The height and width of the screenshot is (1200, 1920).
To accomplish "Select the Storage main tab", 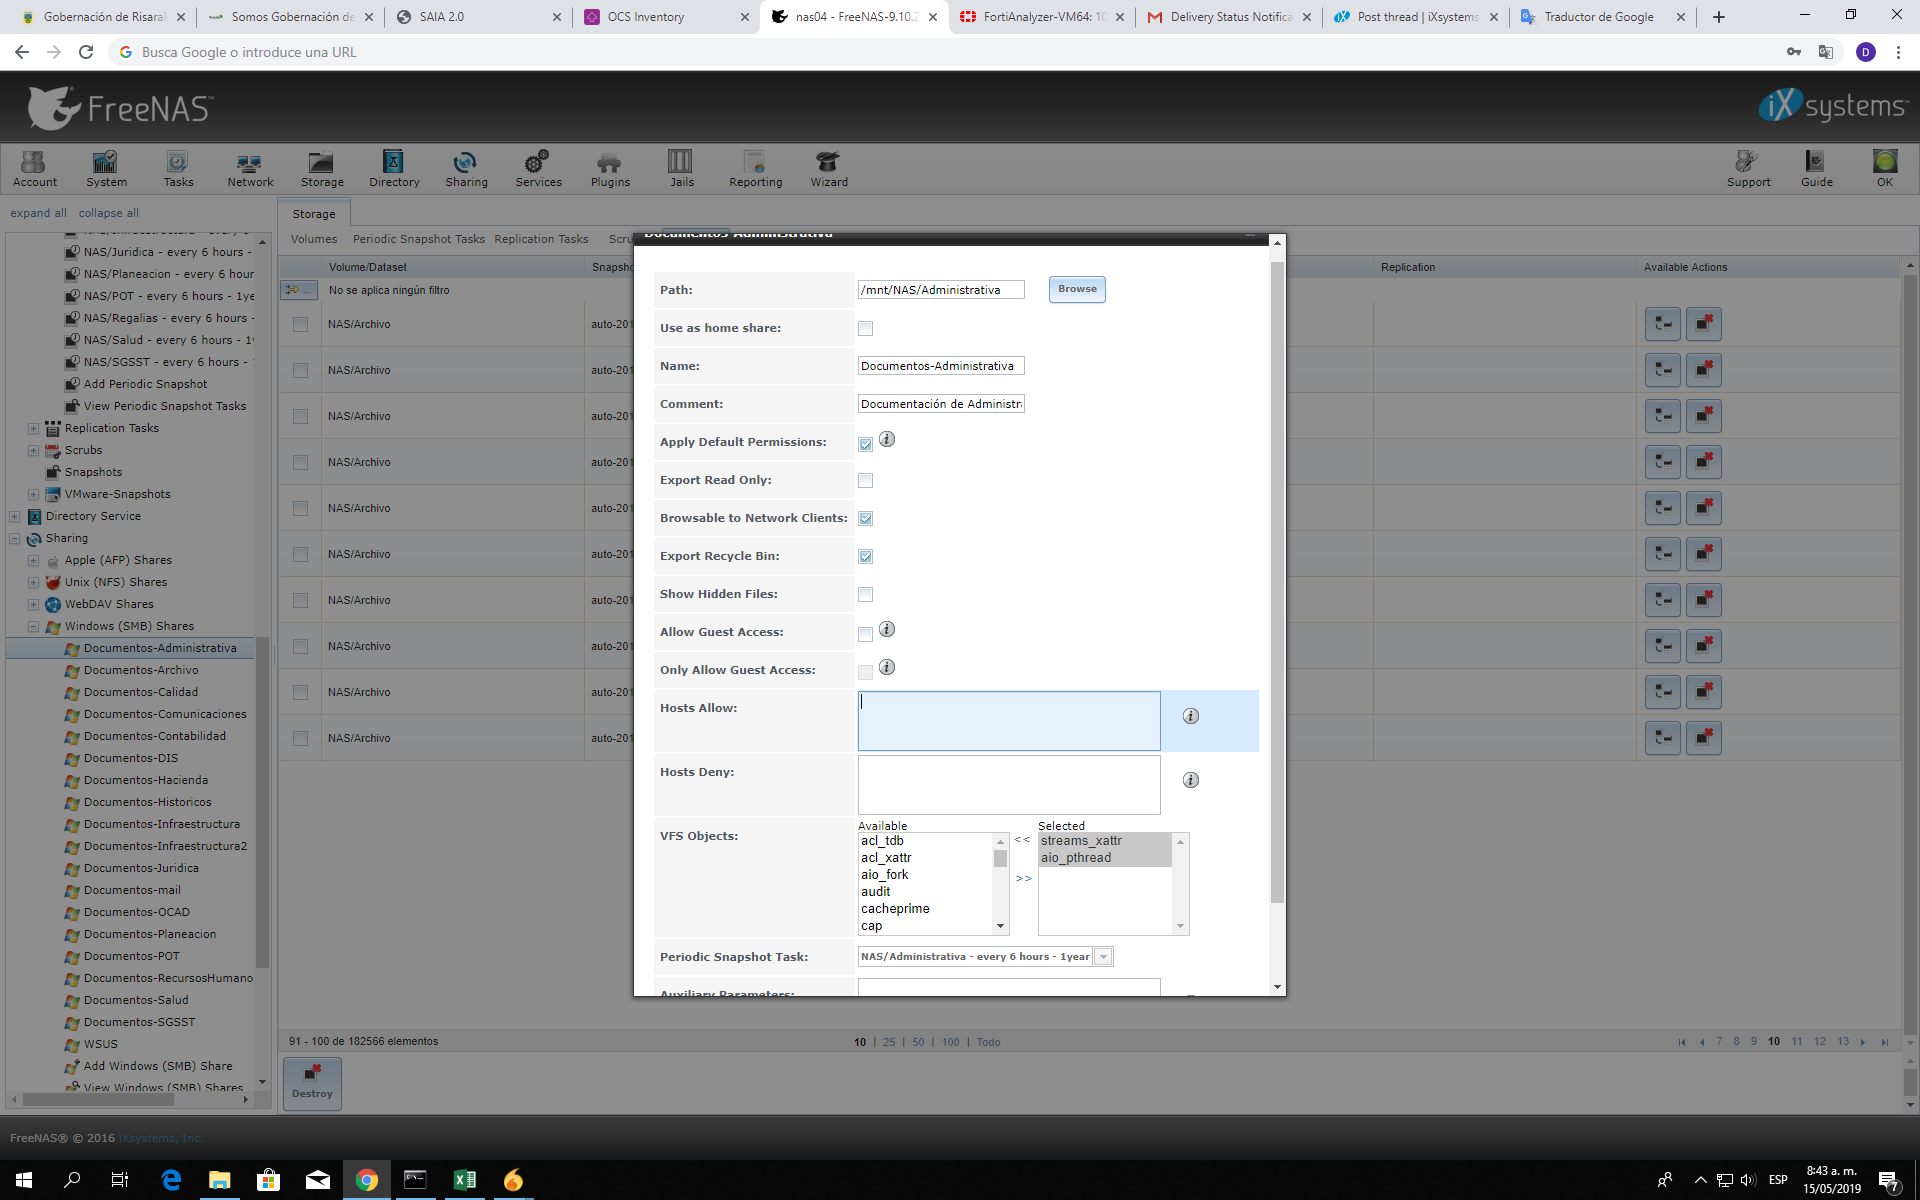I will point(314,214).
